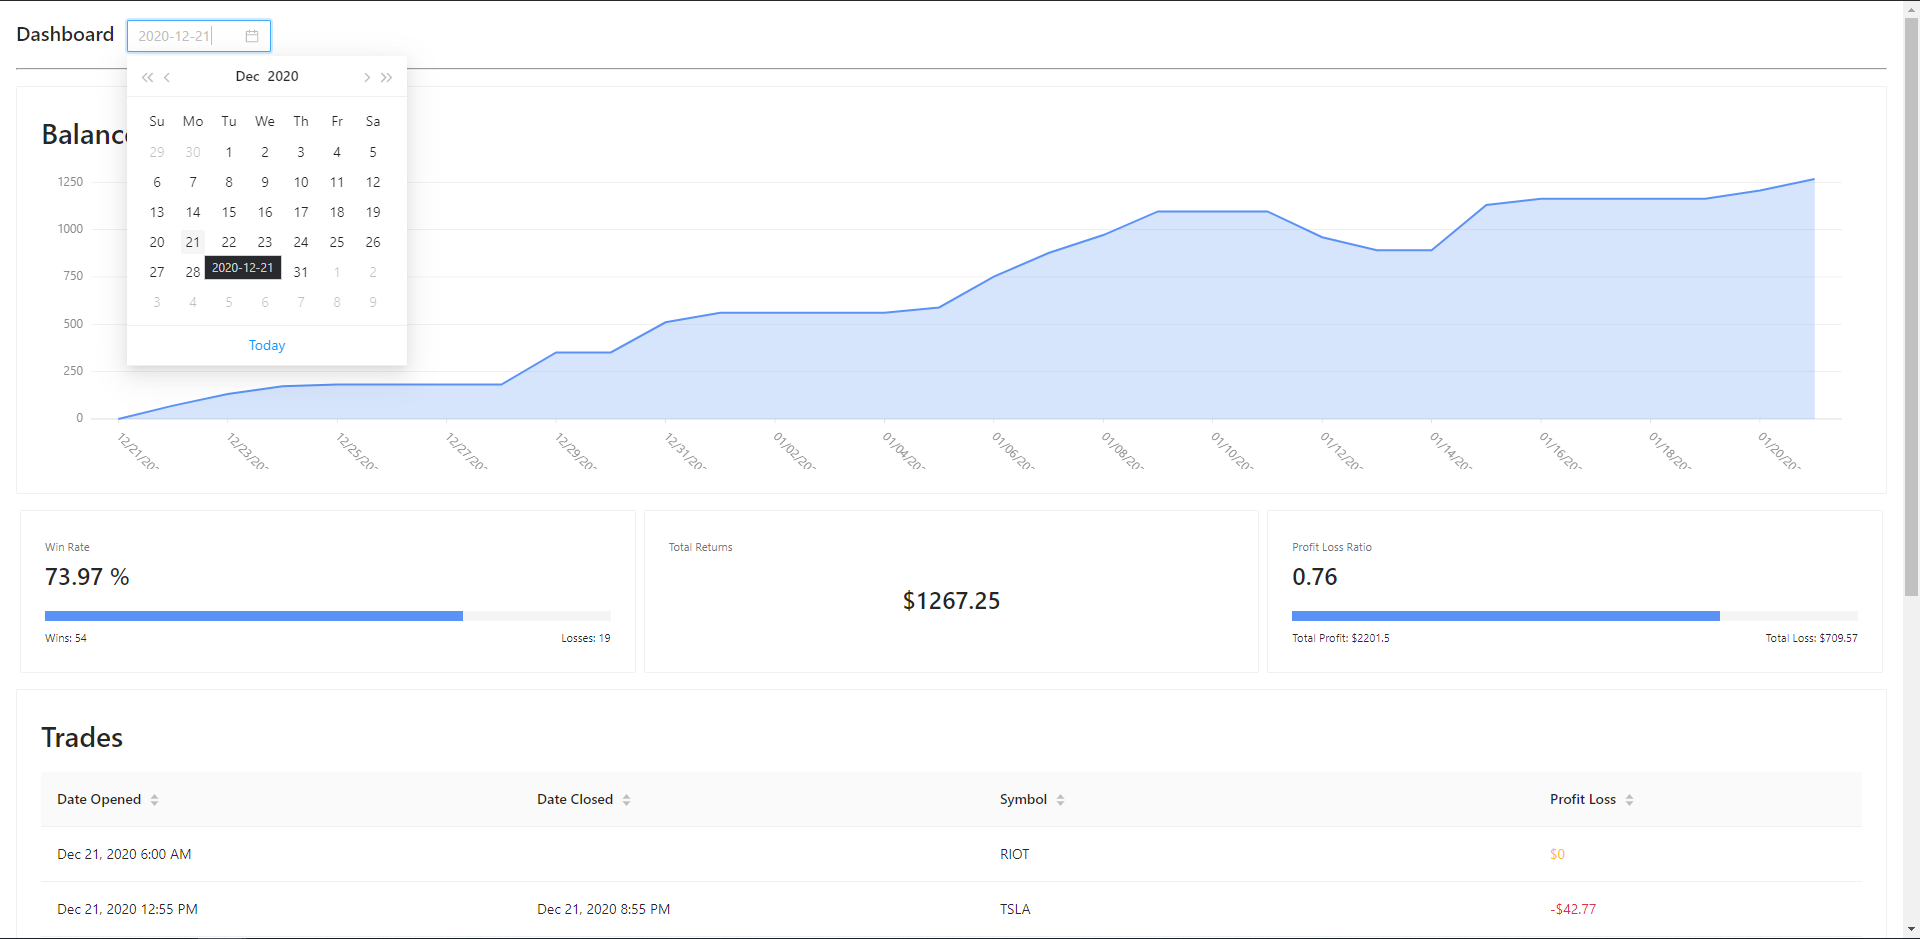The height and width of the screenshot is (939, 1920).
Task: Jump to next year with double-right arrow
Action: [x=387, y=77]
